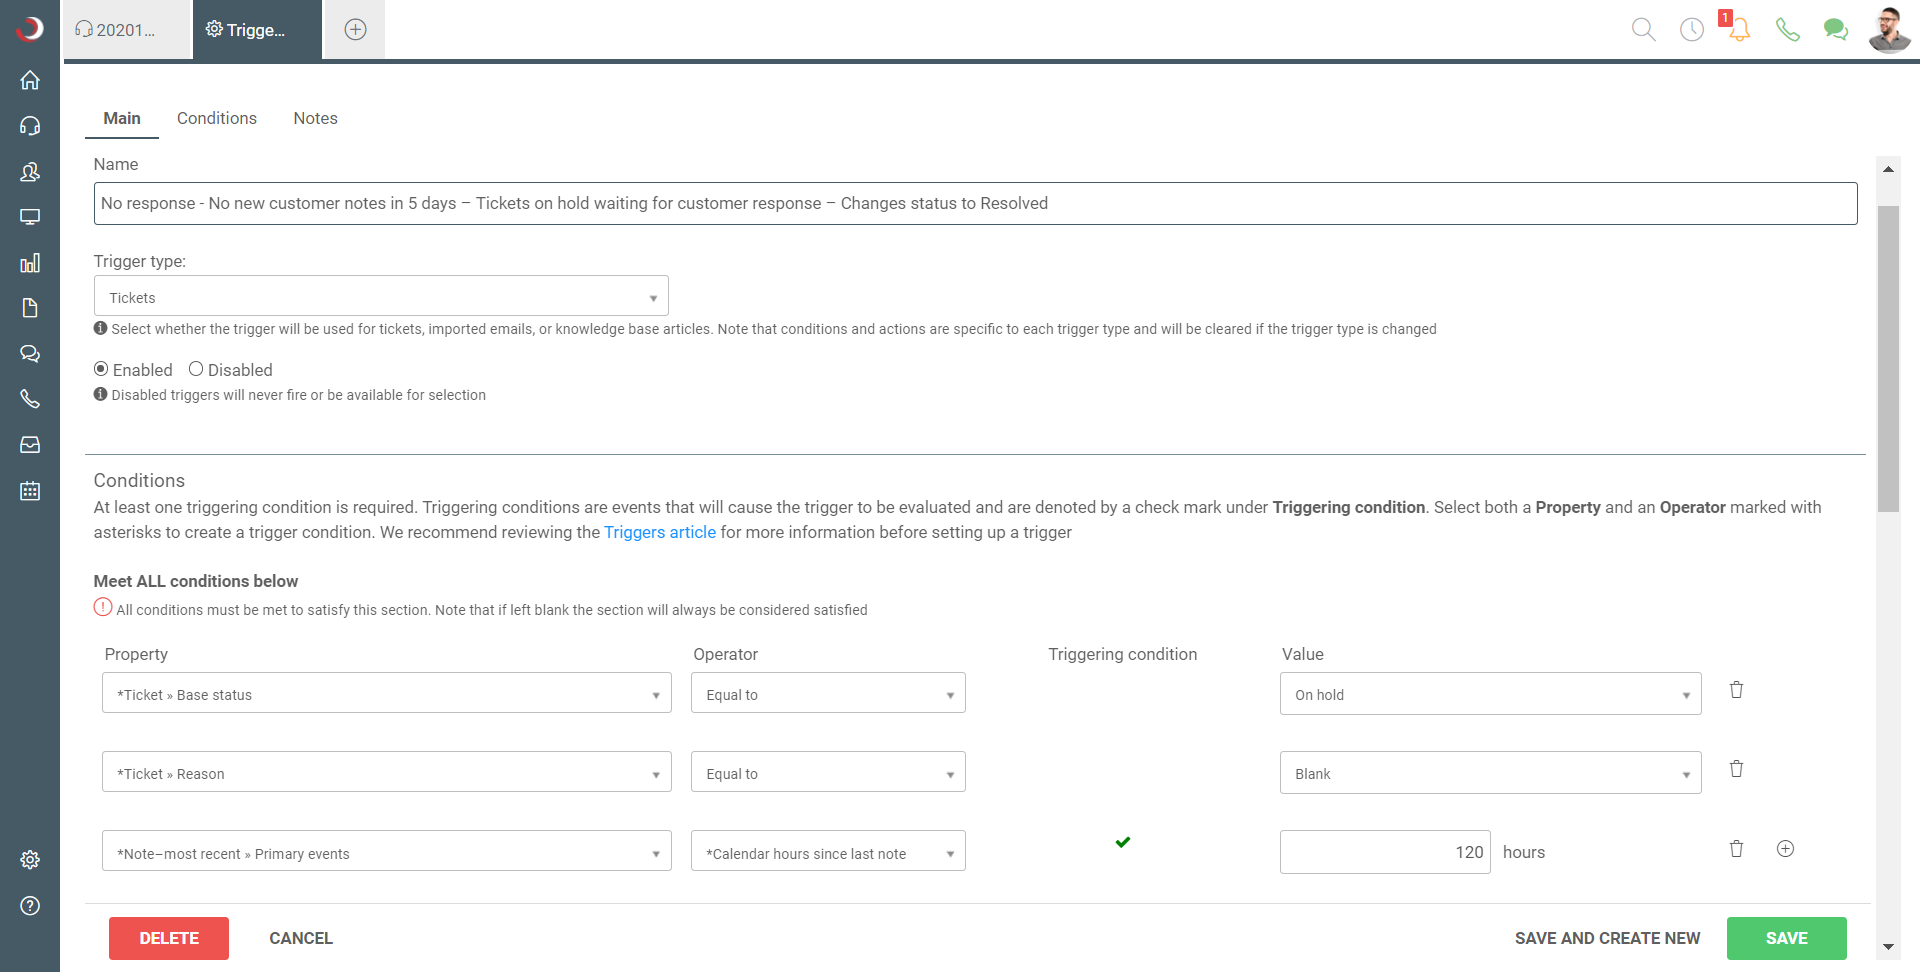1920x972 pixels.
Task: Open the sidebar reports bar-chart icon
Action: click(x=30, y=263)
